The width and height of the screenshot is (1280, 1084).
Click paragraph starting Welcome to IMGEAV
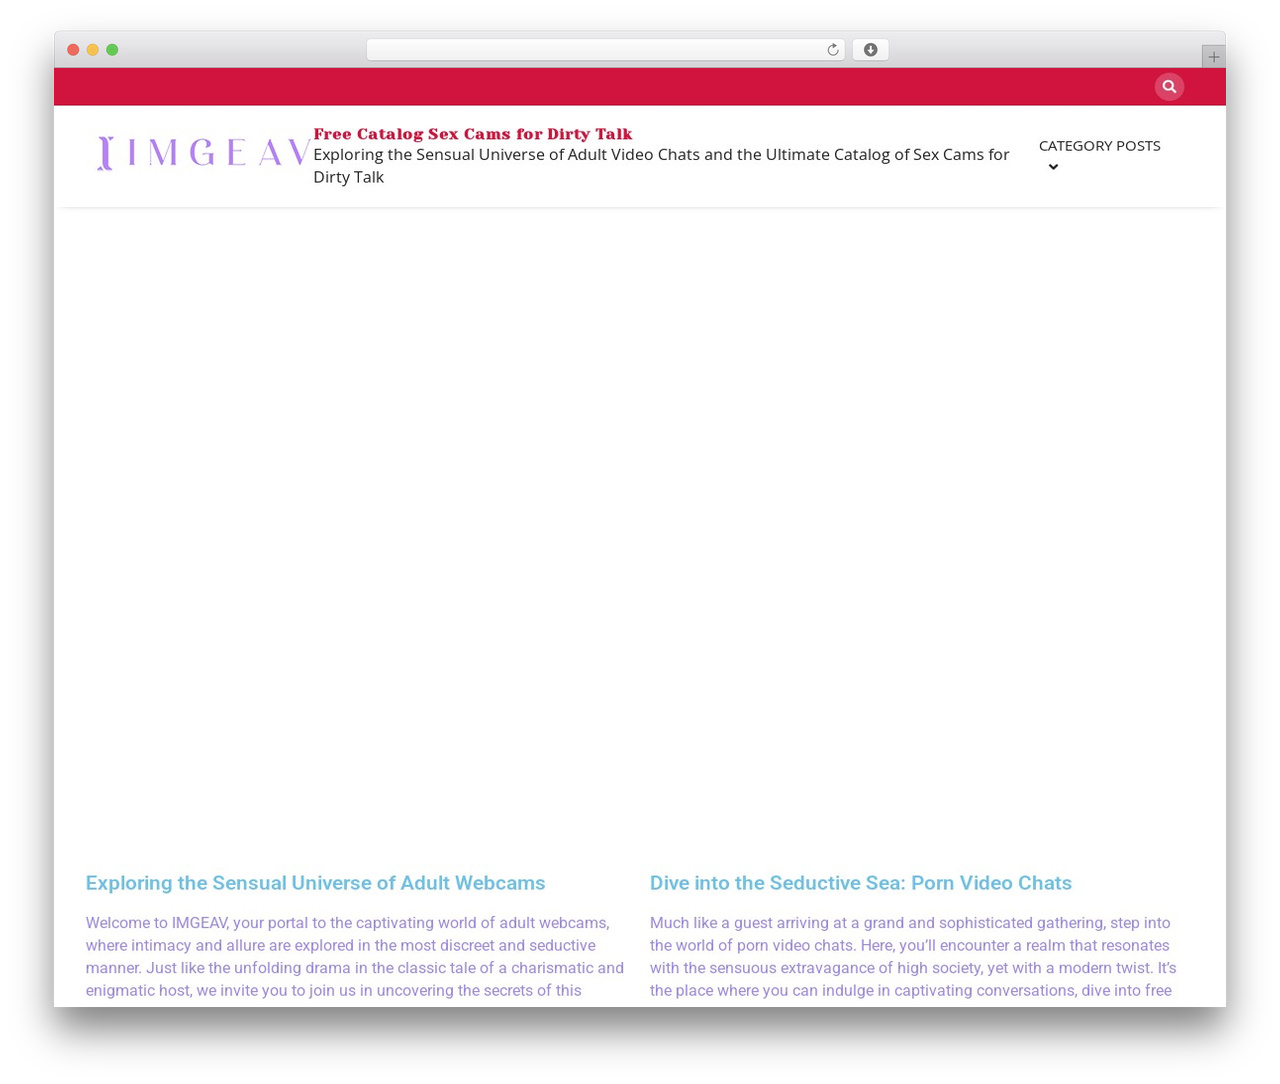pos(355,957)
